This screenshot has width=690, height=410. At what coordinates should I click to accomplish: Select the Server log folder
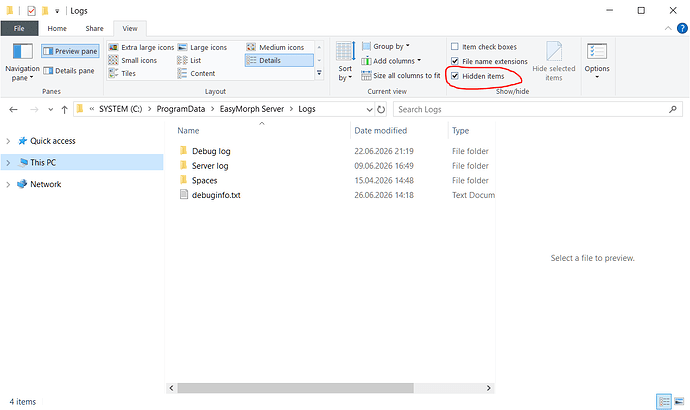pos(210,166)
